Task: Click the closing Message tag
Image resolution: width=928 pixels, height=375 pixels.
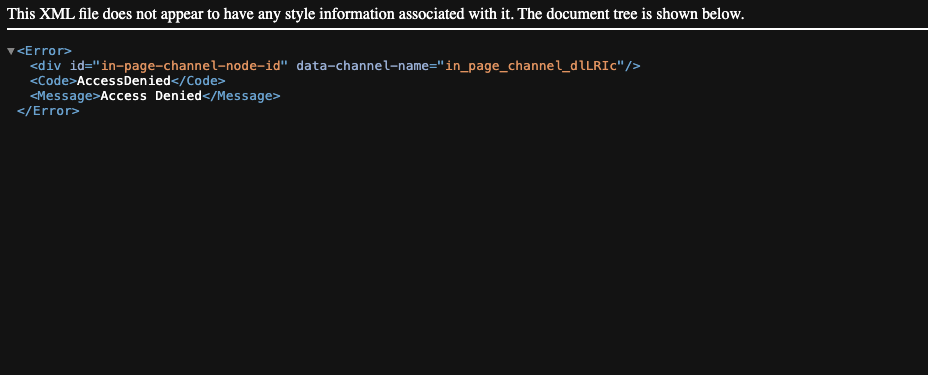Action: 241,95
